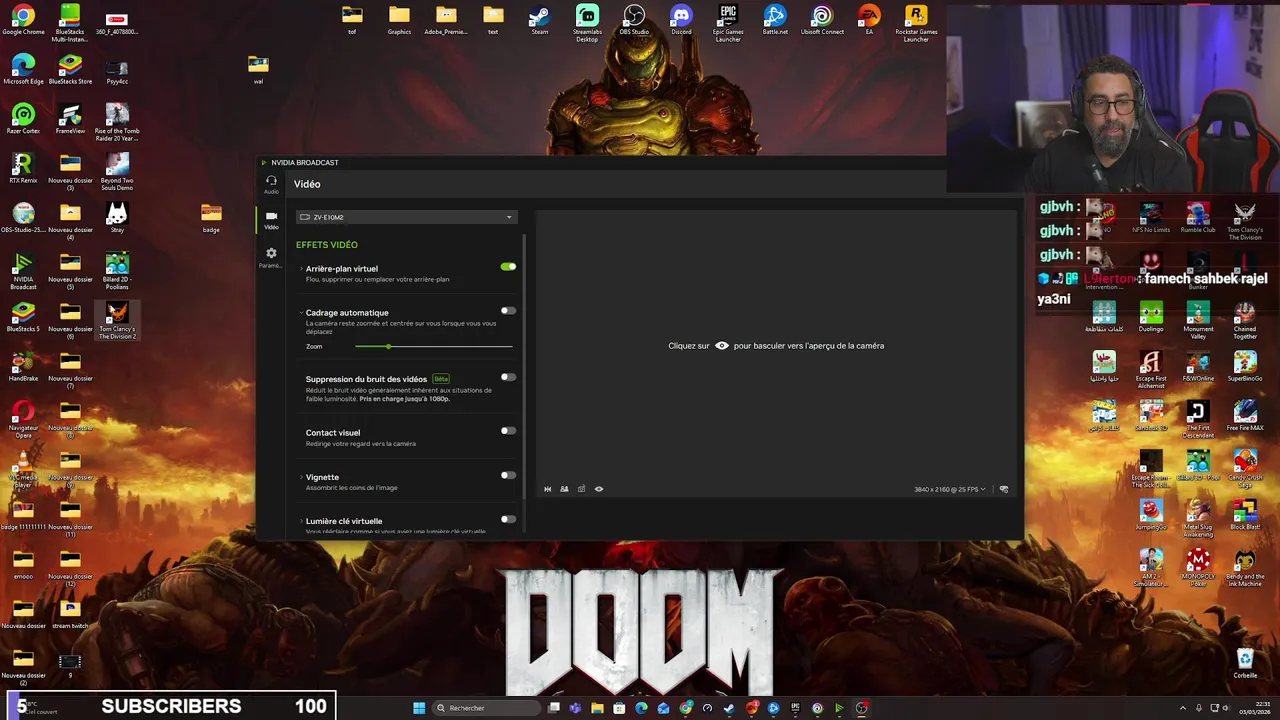
Task: Click the compare split-view icon under preview
Action: click(547, 489)
